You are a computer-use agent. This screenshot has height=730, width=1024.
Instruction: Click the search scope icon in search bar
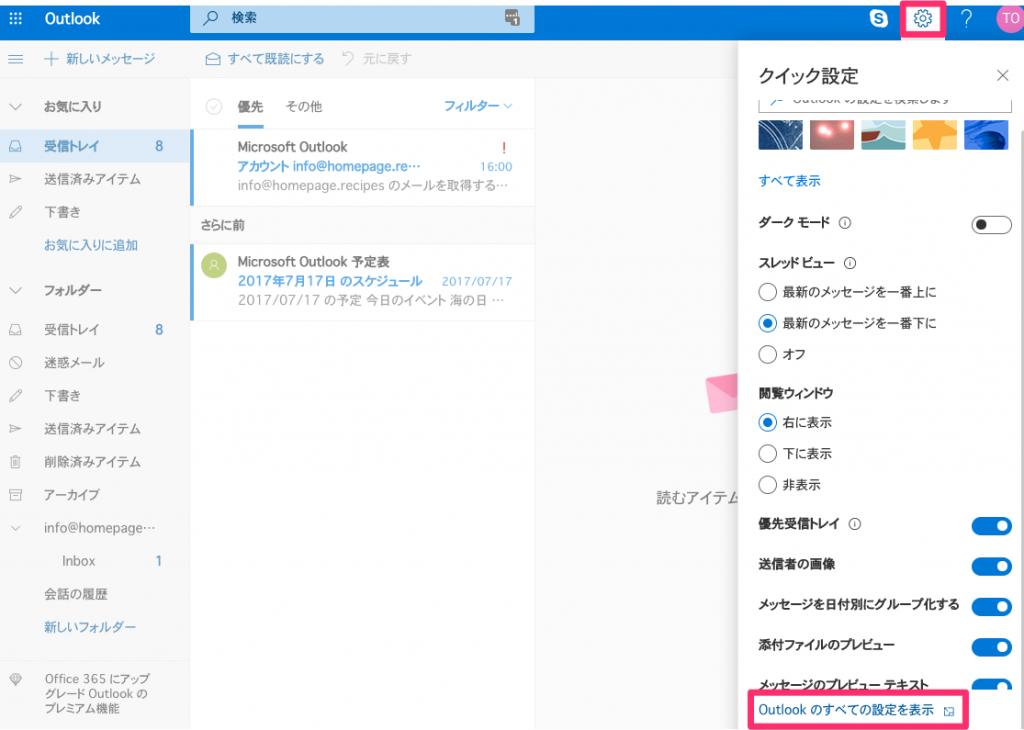pyautogui.click(x=513, y=18)
